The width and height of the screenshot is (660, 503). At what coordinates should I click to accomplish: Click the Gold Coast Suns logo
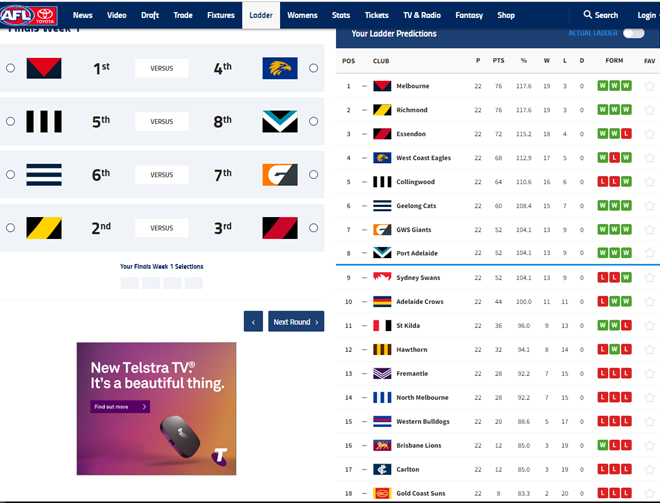[382, 493]
